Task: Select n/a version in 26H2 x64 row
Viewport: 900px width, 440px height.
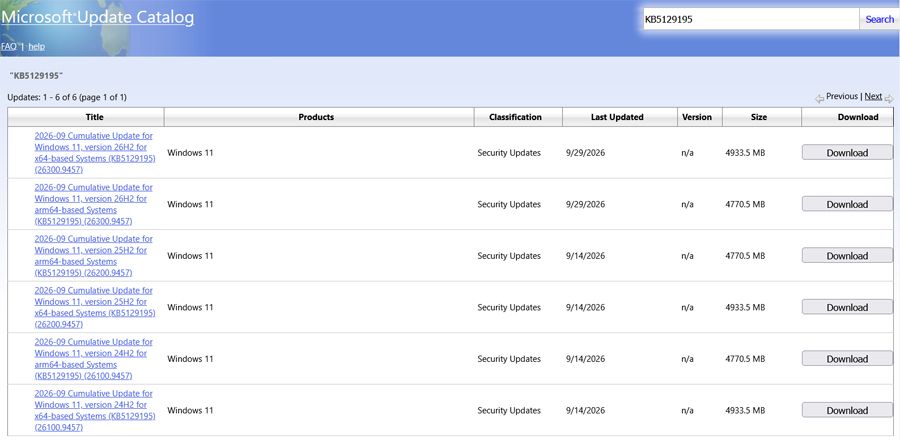Action: click(687, 153)
